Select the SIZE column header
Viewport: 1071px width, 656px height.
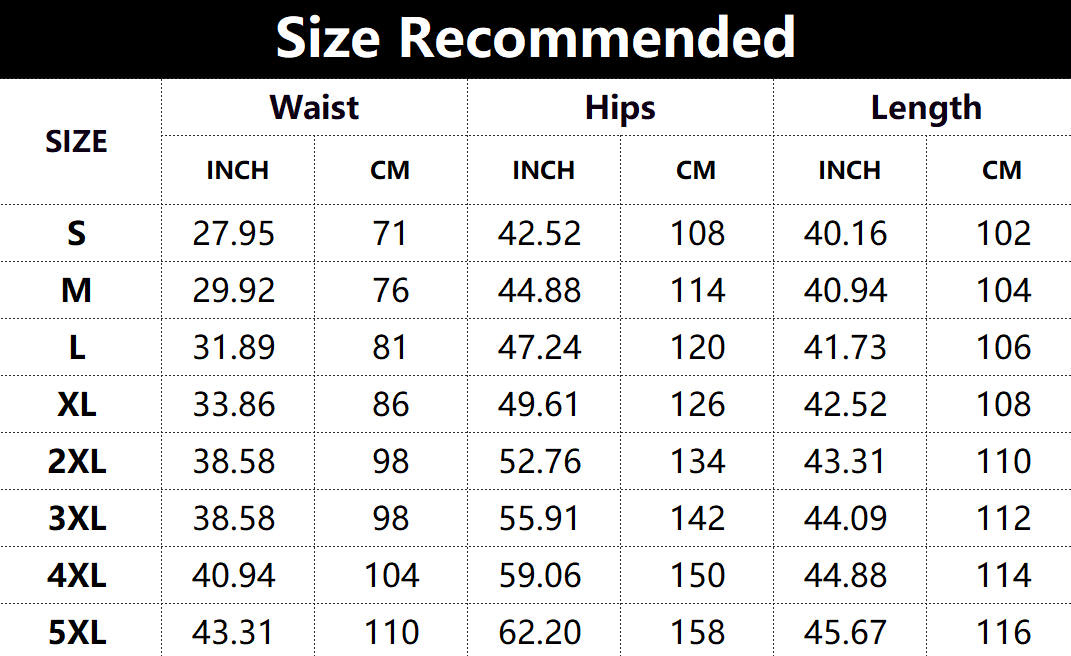point(76,141)
